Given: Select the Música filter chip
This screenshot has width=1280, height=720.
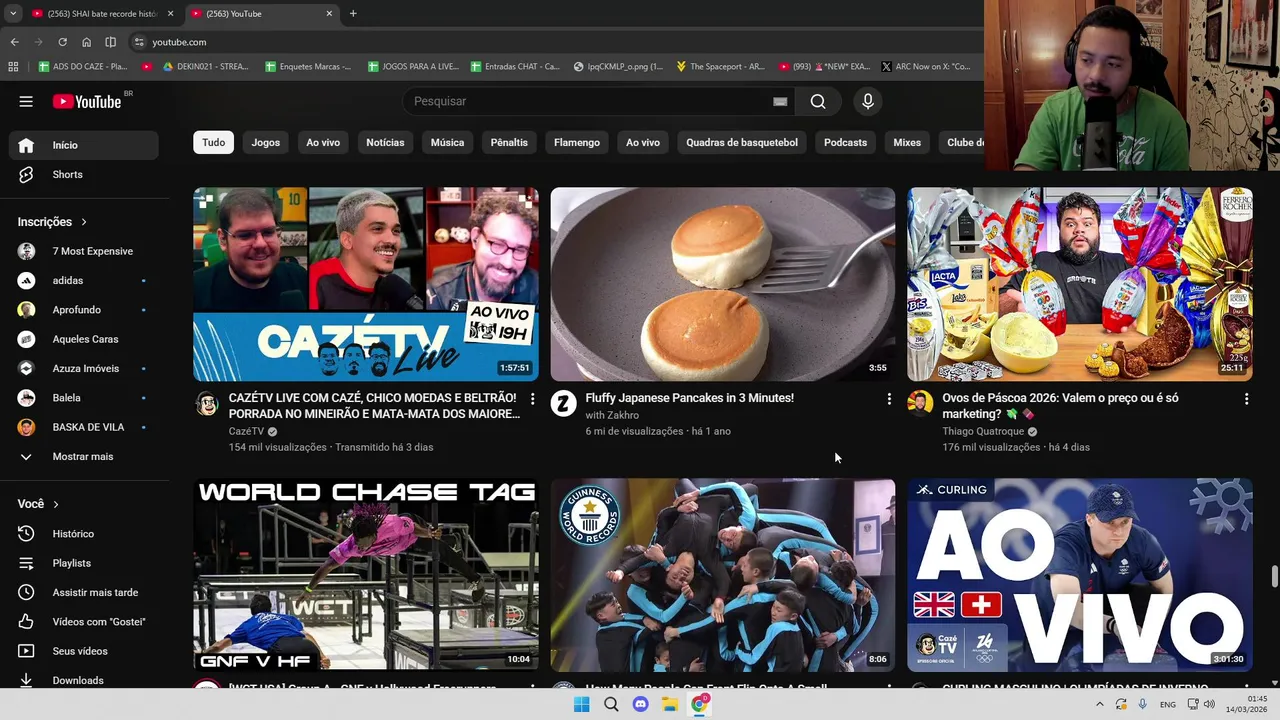Looking at the screenshot, I should click(x=447, y=143).
